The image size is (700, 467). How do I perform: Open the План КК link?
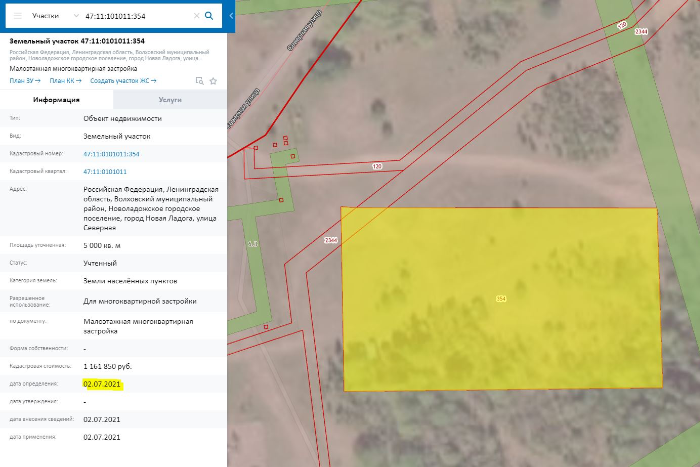65,80
